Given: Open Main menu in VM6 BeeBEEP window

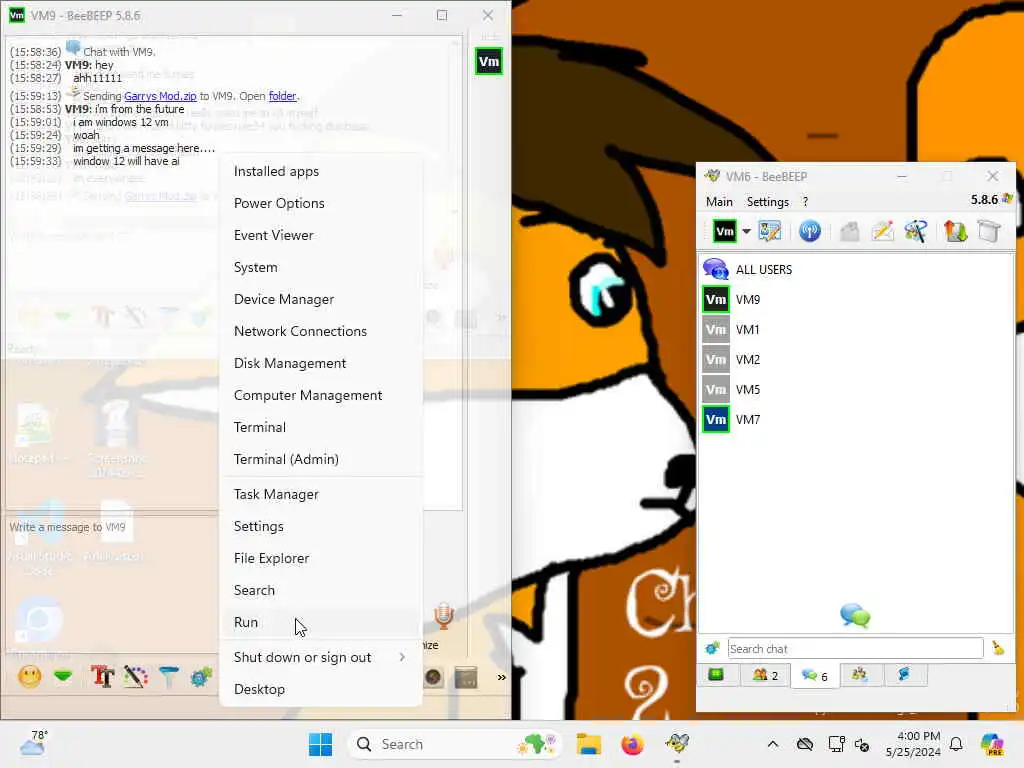Looking at the screenshot, I should coord(719,202).
